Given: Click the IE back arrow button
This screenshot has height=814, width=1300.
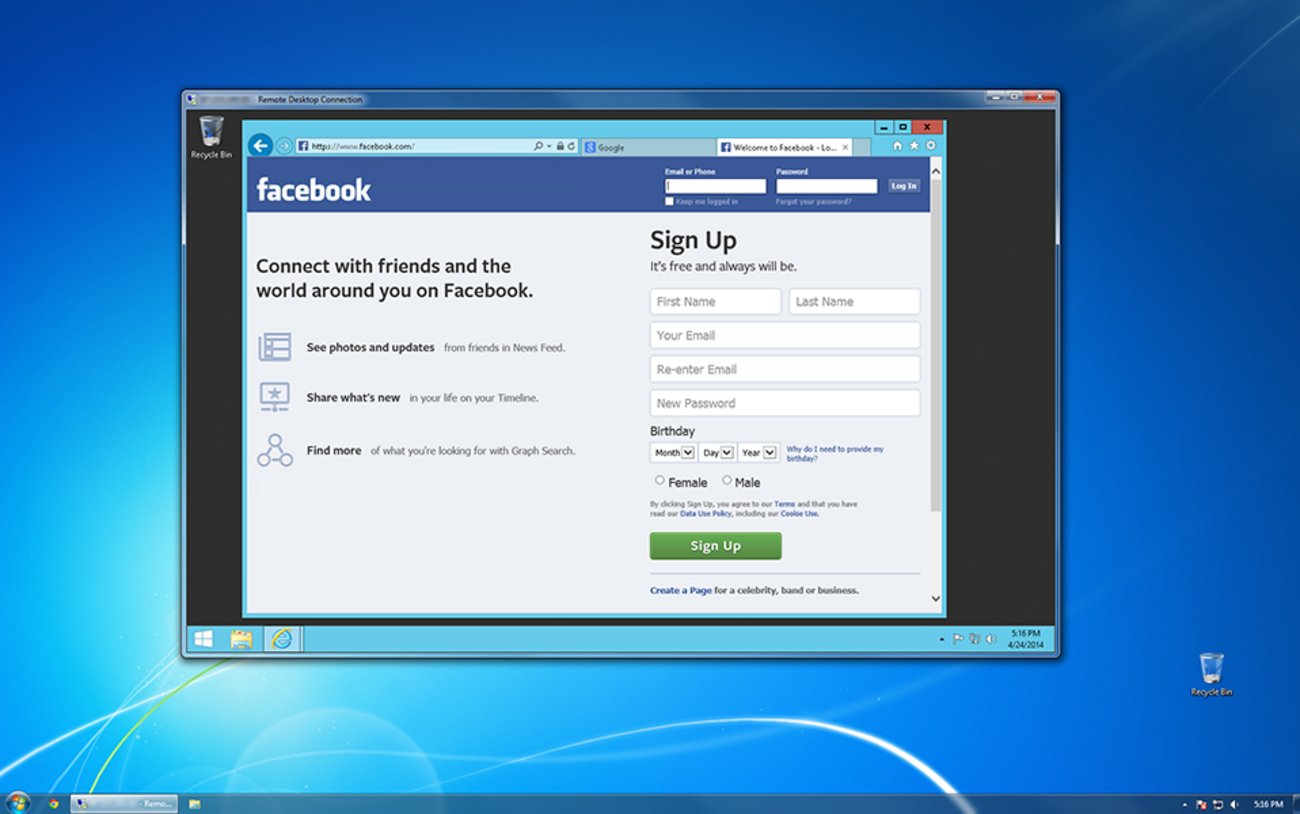Looking at the screenshot, I should [x=260, y=146].
